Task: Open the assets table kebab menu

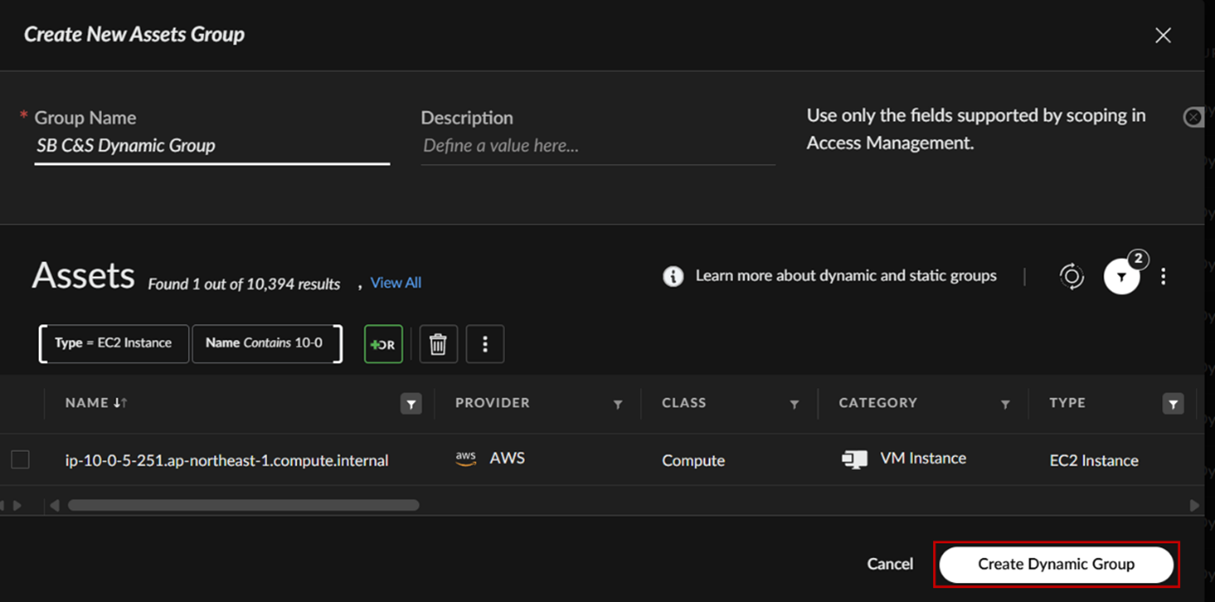Action: coord(1163,277)
